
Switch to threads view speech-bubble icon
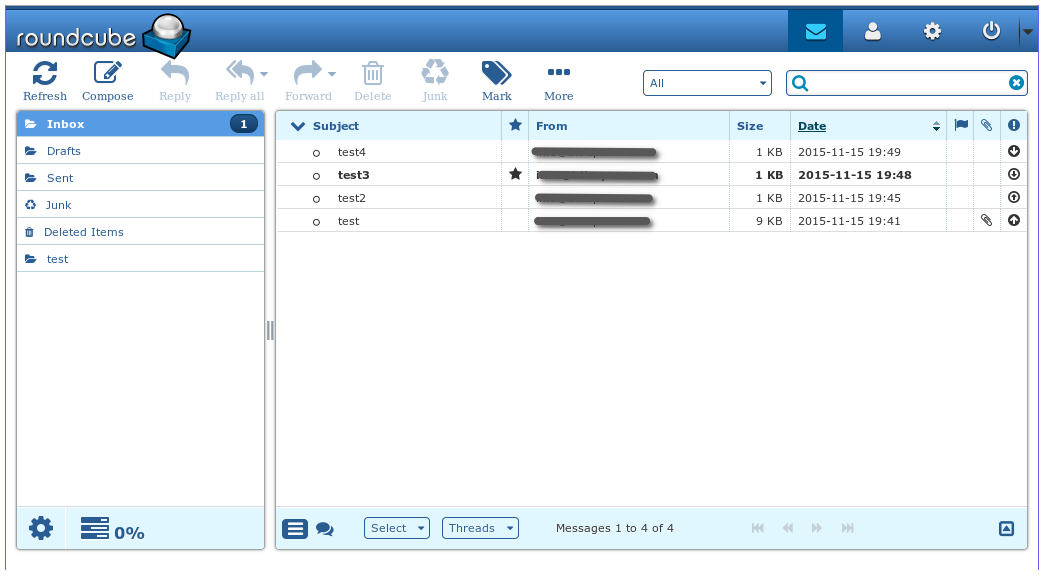click(x=325, y=529)
